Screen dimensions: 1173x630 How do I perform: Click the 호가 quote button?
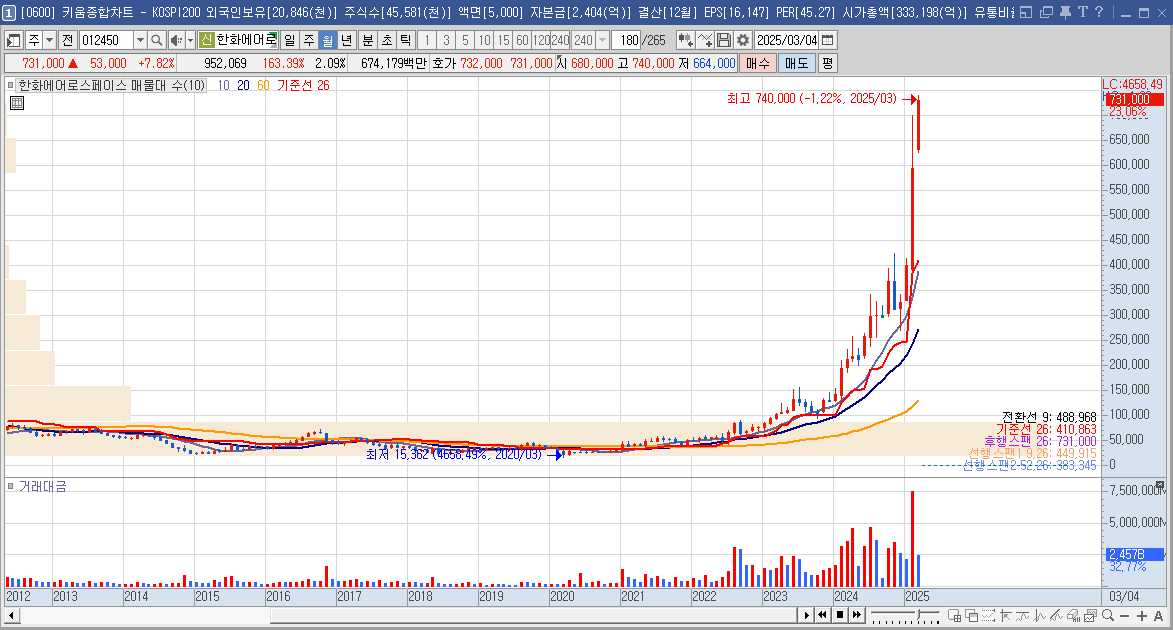444,64
